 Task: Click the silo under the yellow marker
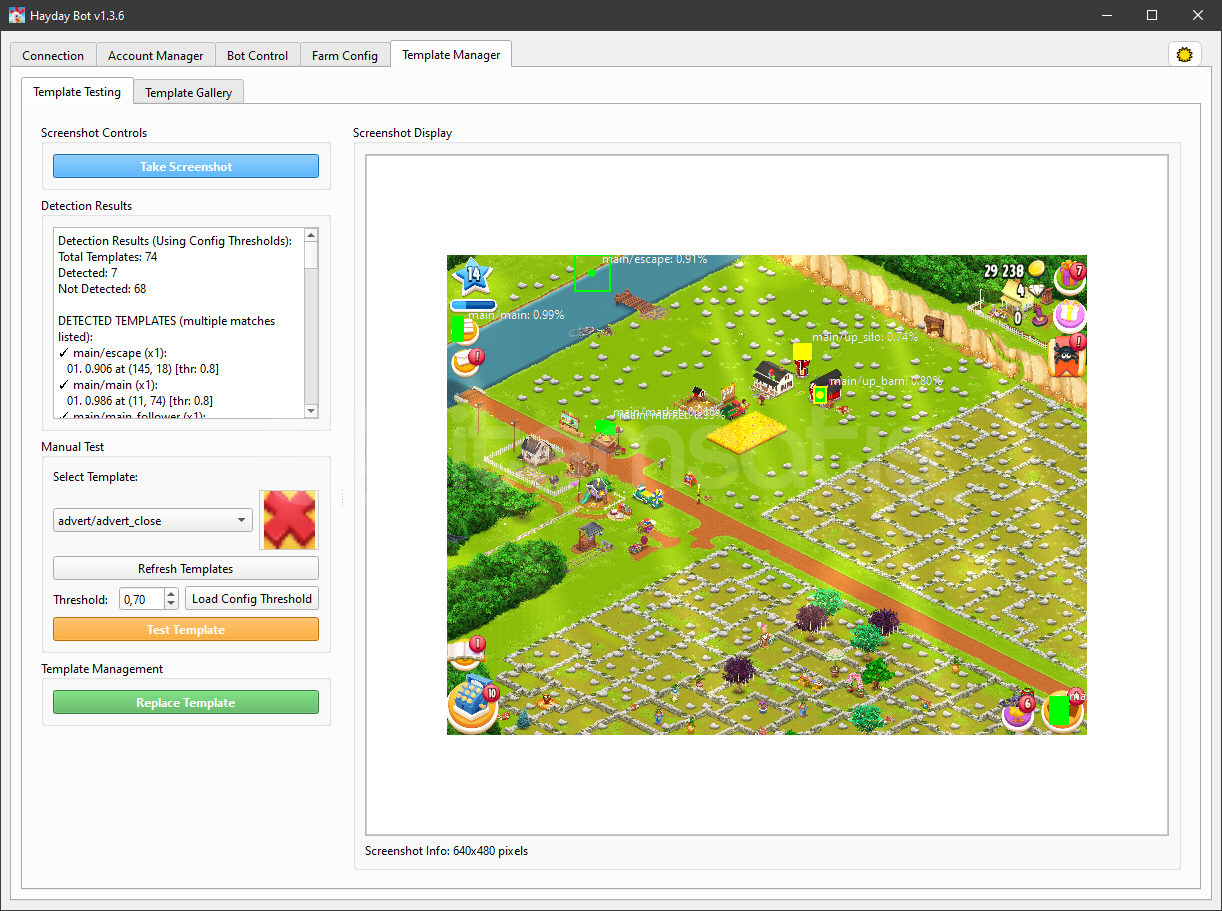[x=801, y=366]
